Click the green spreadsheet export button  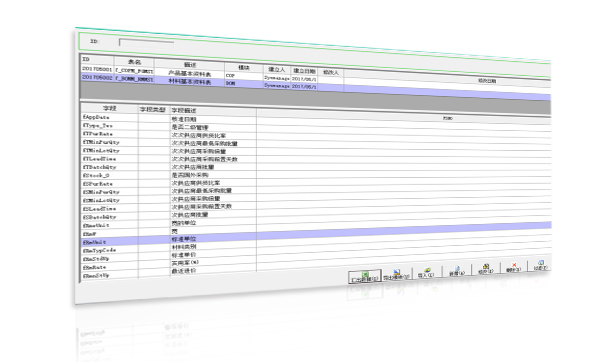[365, 277]
